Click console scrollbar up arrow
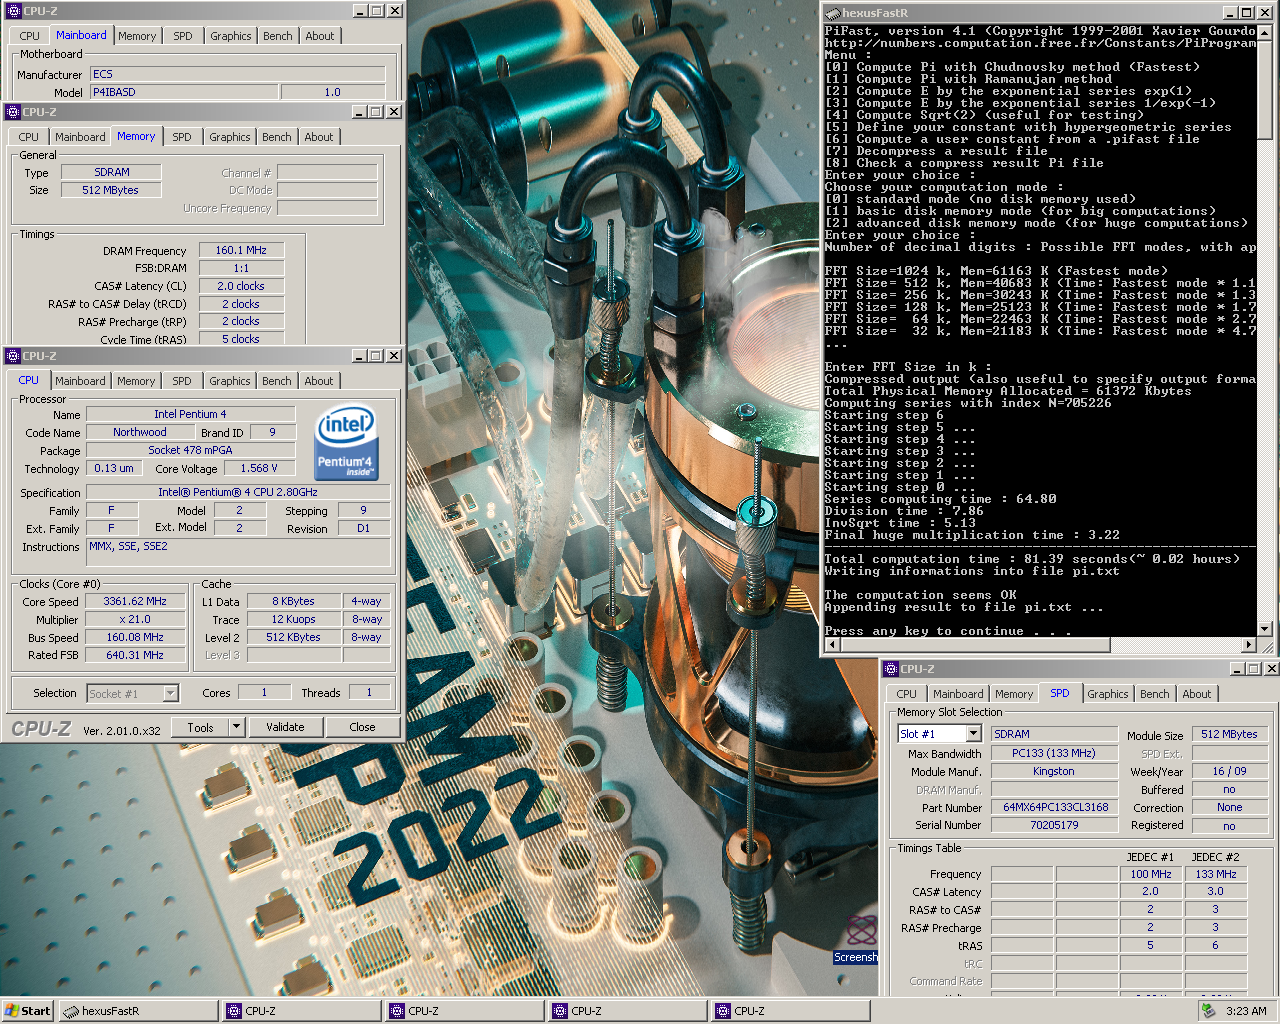Viewport: 1280px width, 1024px height. click(x=1265, y=32)
